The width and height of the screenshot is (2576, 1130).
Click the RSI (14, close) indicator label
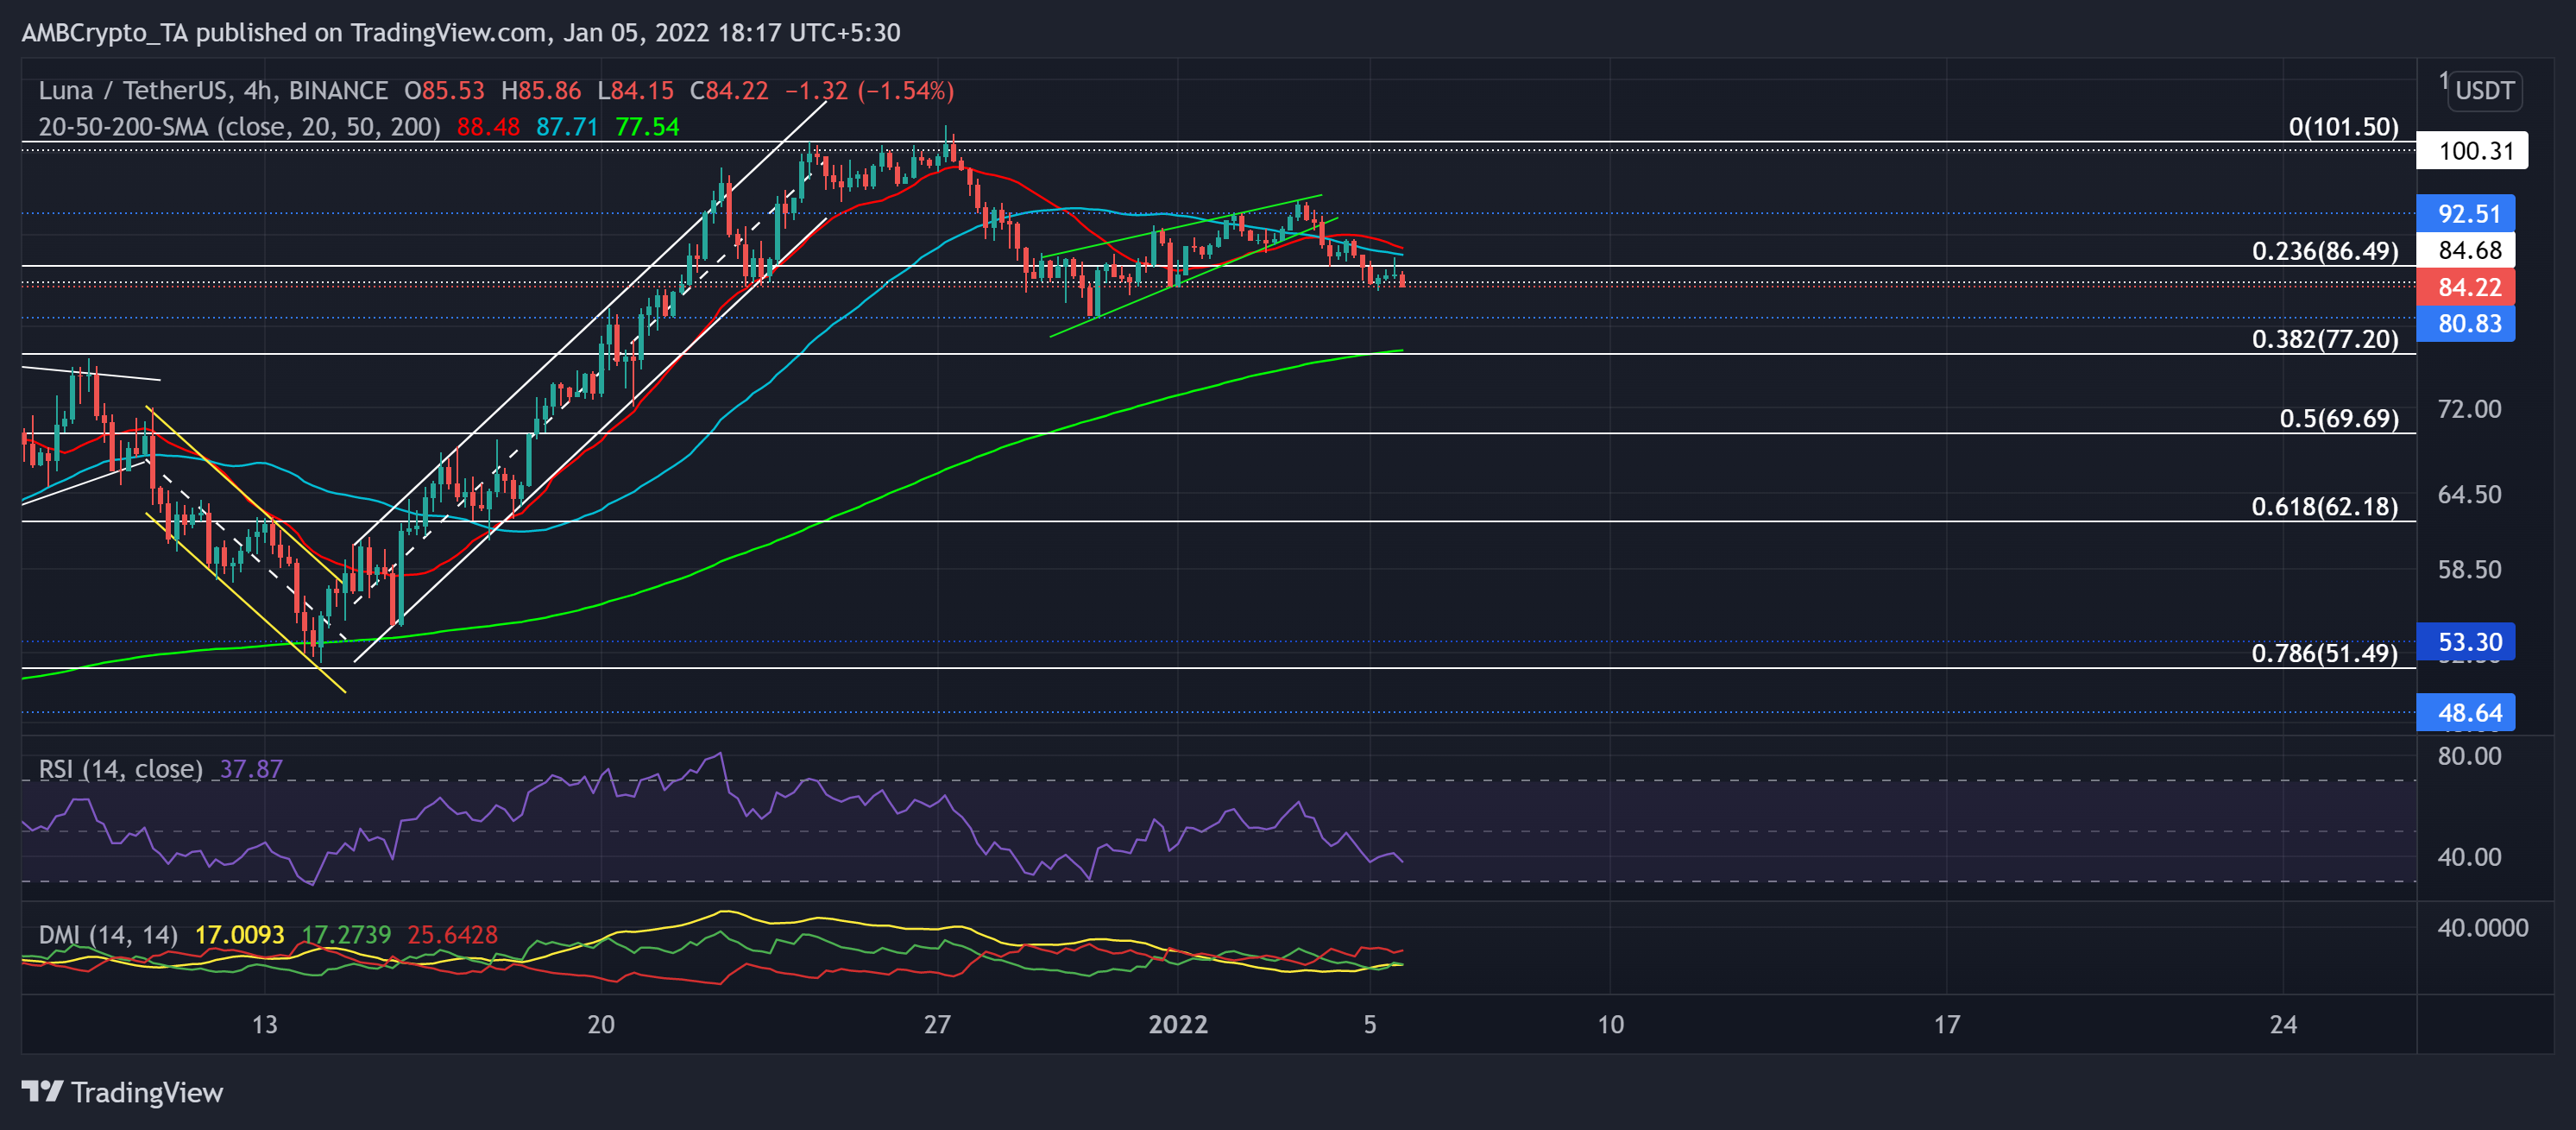pos(120,769)
